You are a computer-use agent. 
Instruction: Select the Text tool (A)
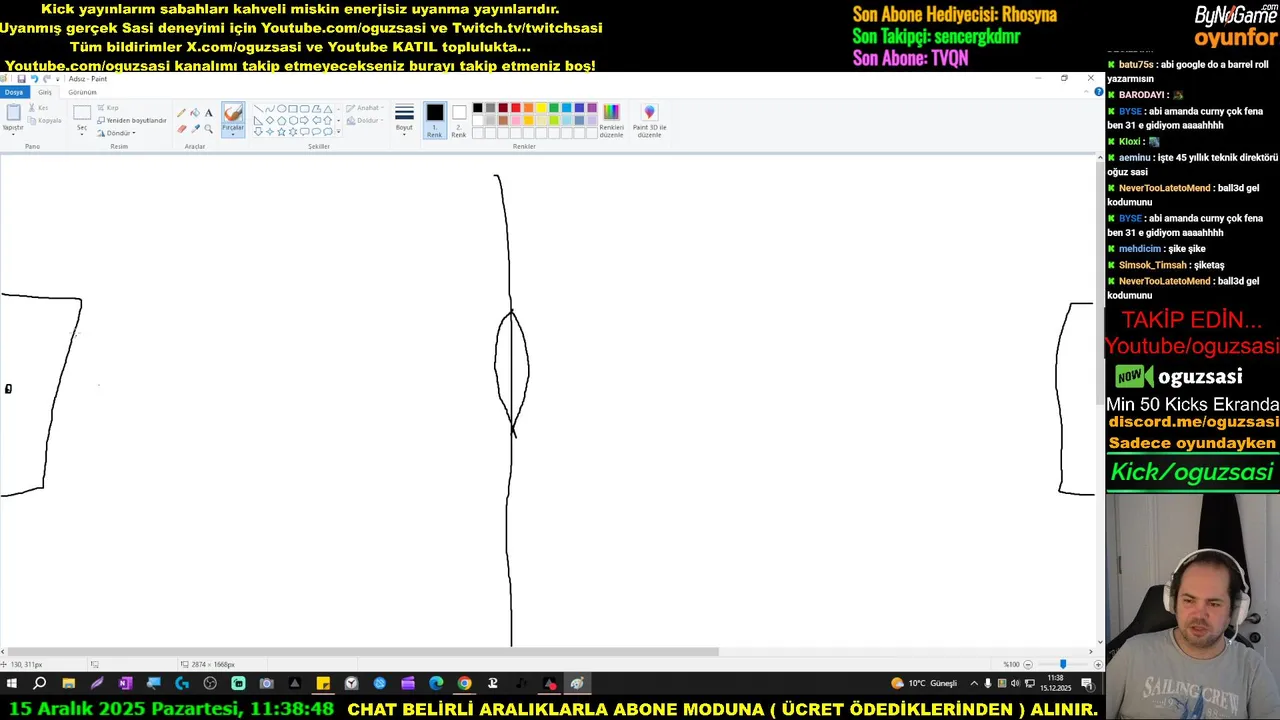coord(209,113)
